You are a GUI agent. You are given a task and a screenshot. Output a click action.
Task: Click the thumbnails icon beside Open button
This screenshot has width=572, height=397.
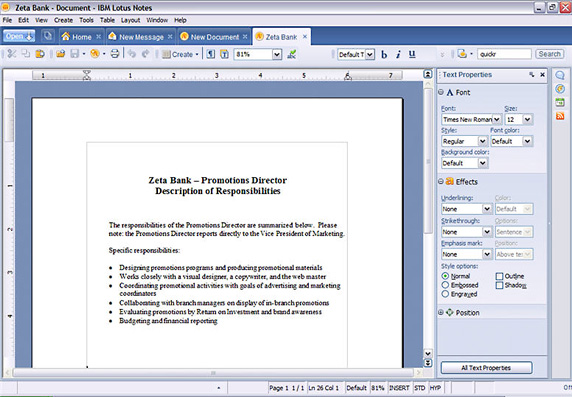click(x=47, y=36)
